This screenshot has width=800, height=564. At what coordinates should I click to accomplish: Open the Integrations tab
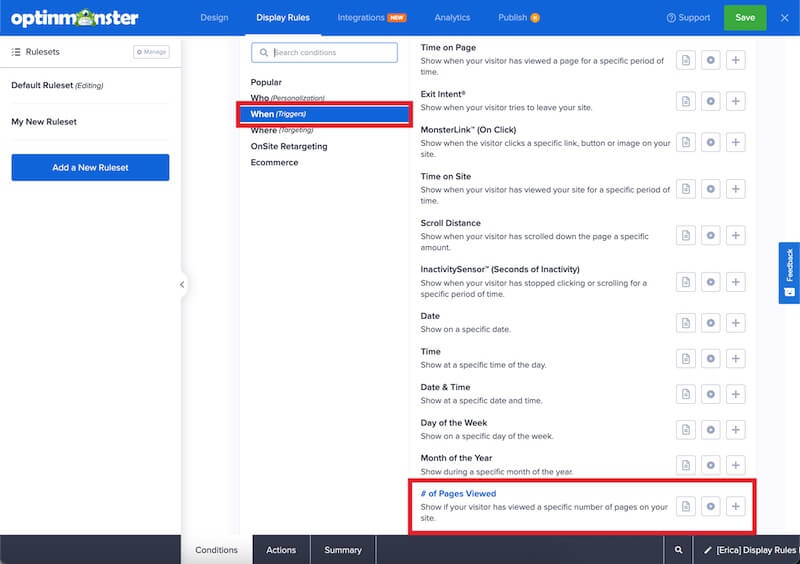(x=370, y=17)
